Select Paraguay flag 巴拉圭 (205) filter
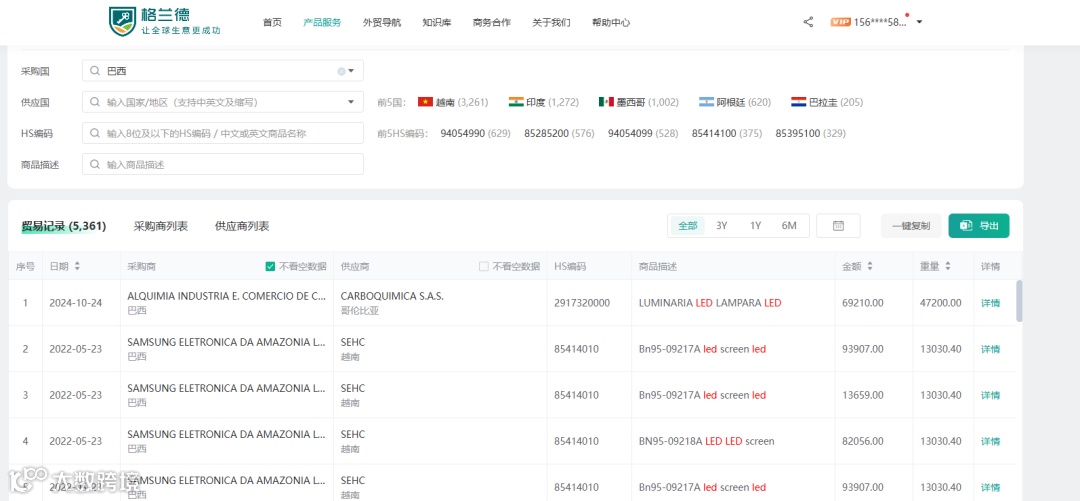Viewport: 1080px width, 501px height. [827, 102]
